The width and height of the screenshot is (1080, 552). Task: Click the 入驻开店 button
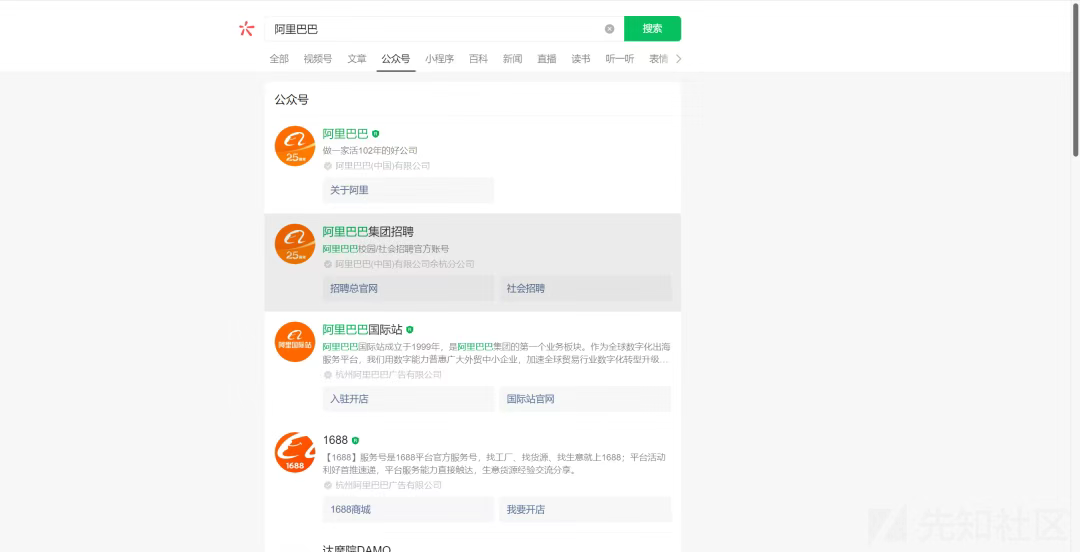(408, 399)
